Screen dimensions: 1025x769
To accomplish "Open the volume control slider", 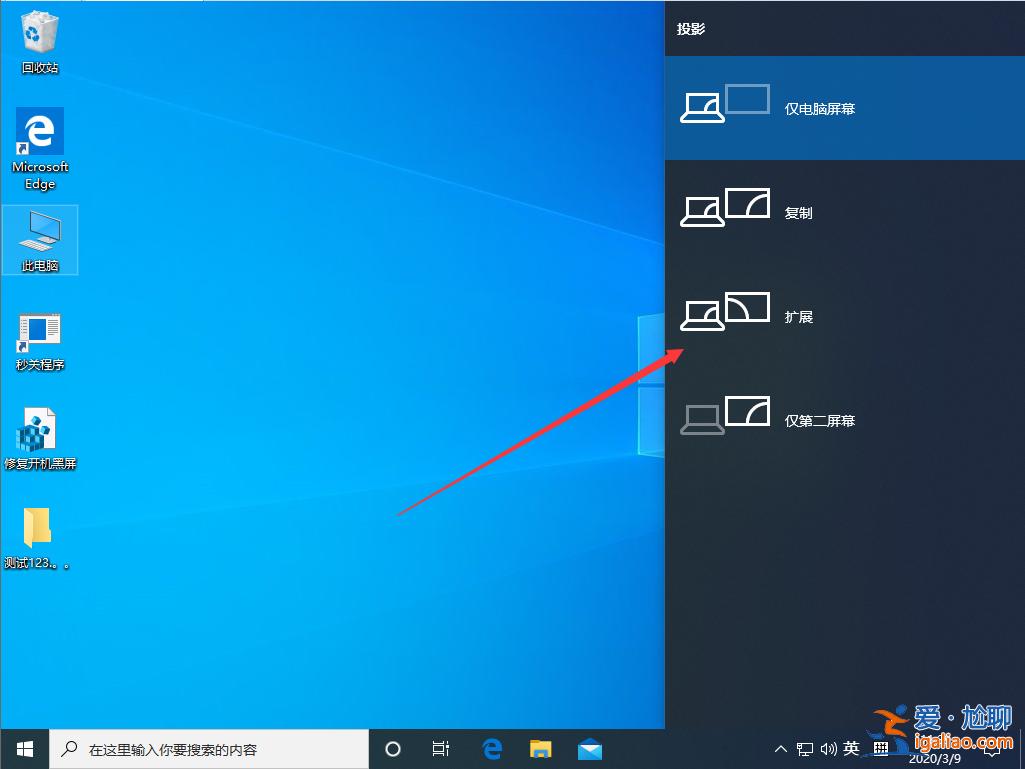I will pos(828,747).
